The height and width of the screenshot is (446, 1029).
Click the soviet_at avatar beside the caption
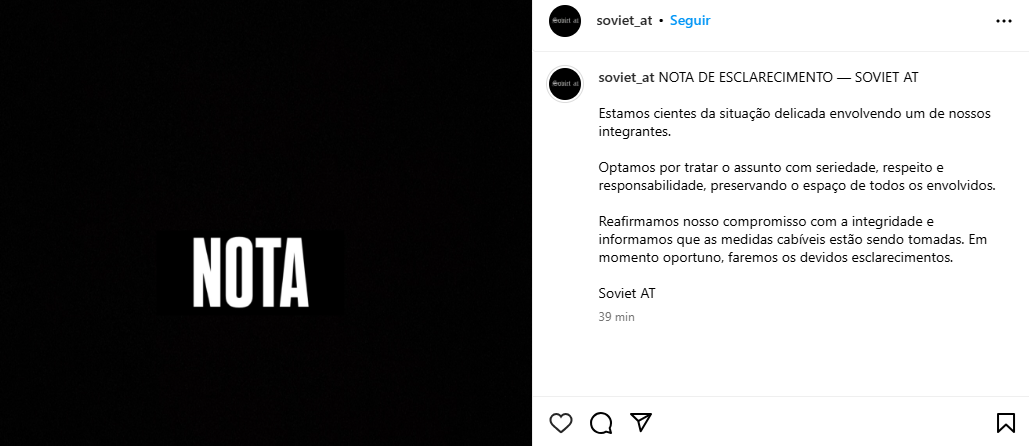[565, 84]
